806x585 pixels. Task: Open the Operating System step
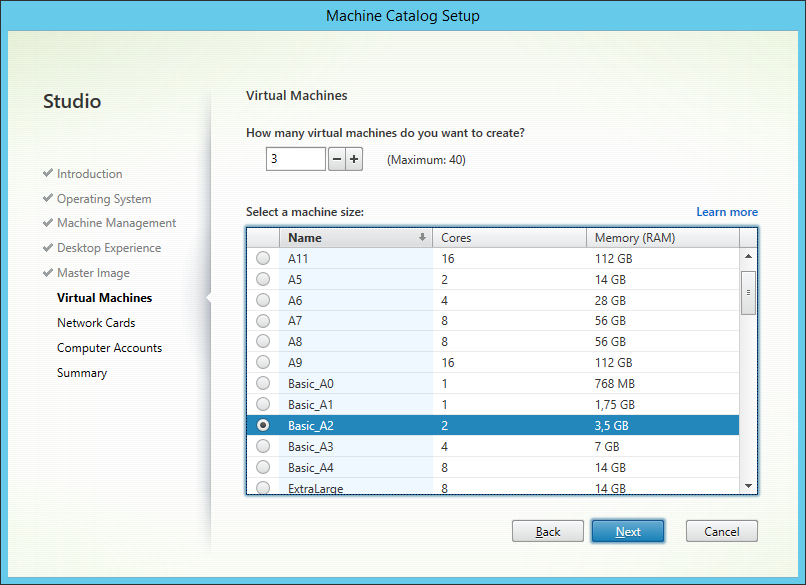click(104, 199)
